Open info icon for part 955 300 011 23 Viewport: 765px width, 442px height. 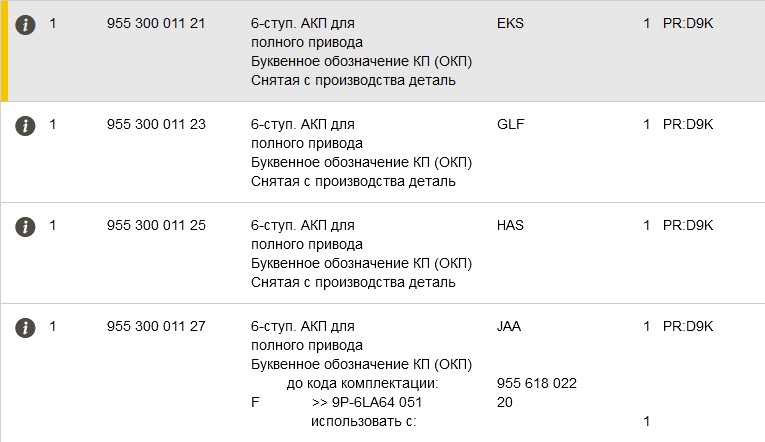[26, 125]
